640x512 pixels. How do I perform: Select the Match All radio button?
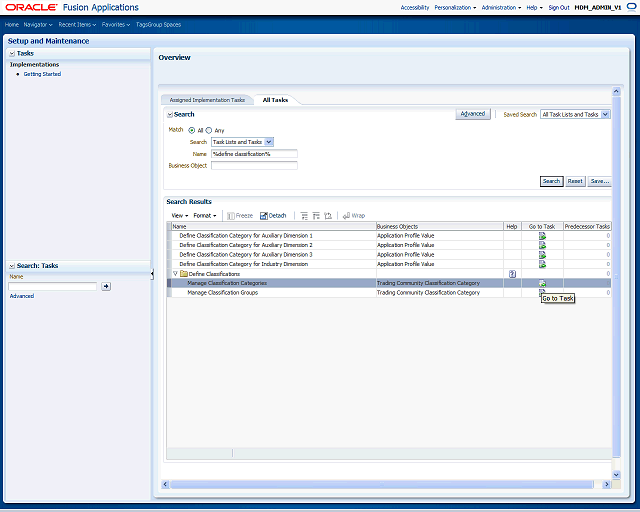coord(191,130)
